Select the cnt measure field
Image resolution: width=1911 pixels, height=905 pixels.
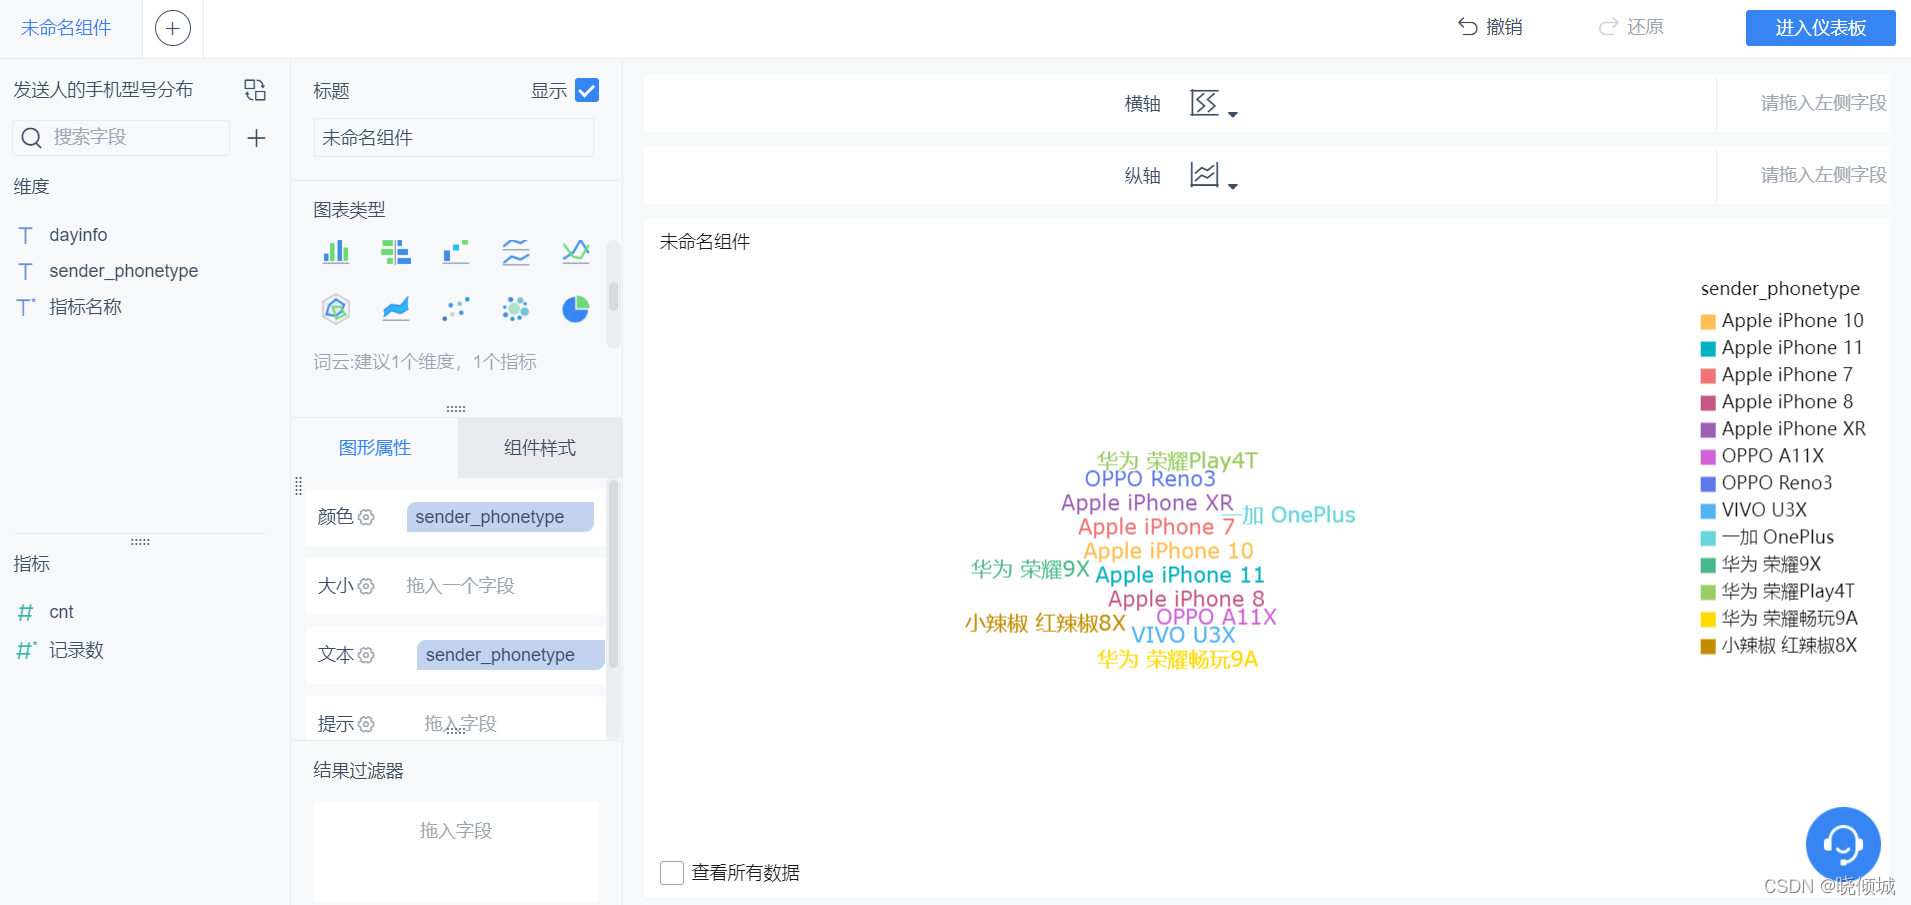61,612
